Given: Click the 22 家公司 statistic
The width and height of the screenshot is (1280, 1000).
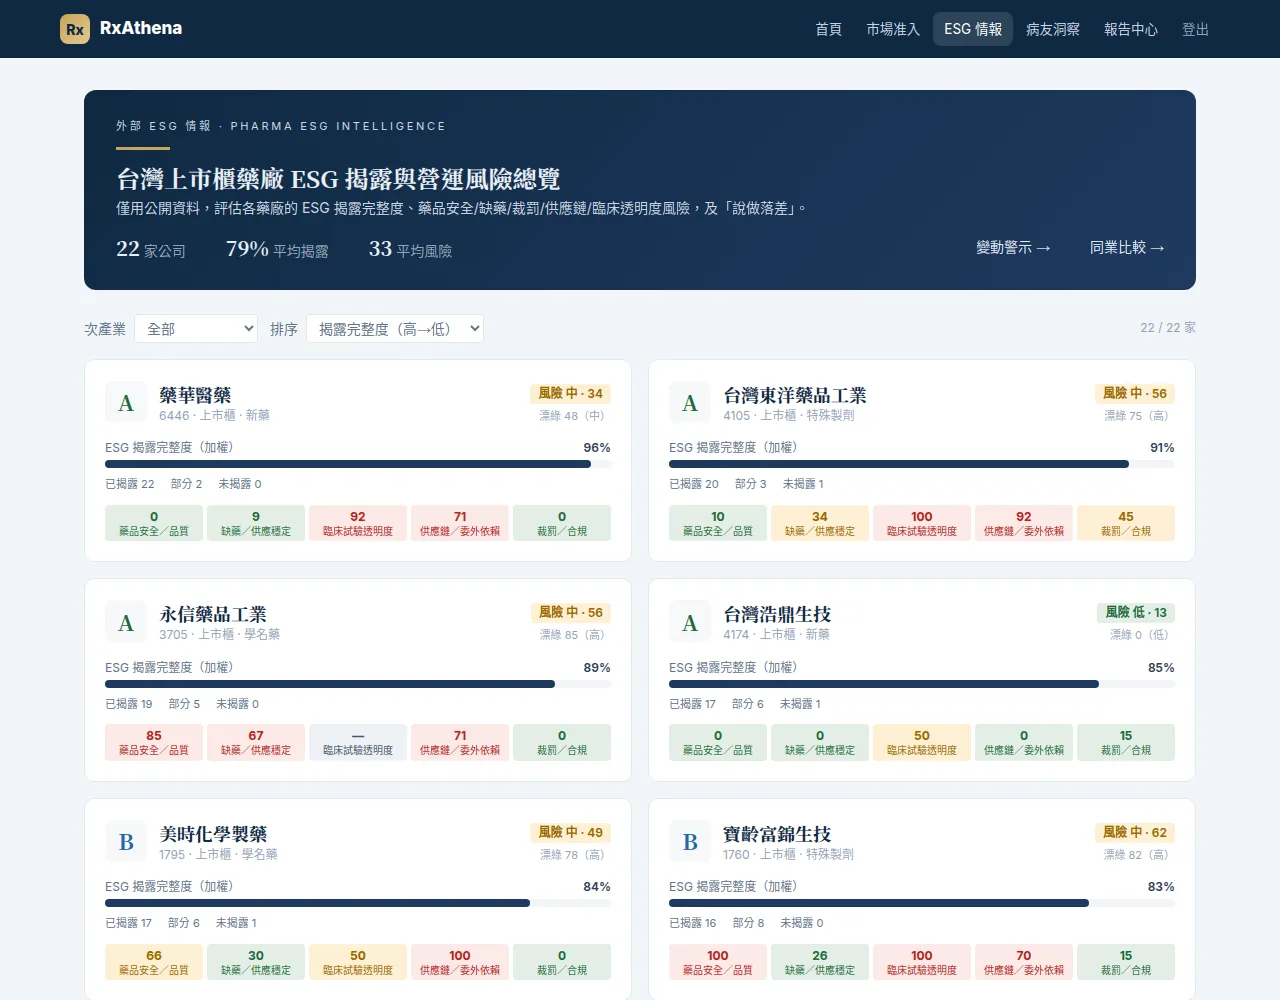Looking at the screenshot, I should coord(151,249).
